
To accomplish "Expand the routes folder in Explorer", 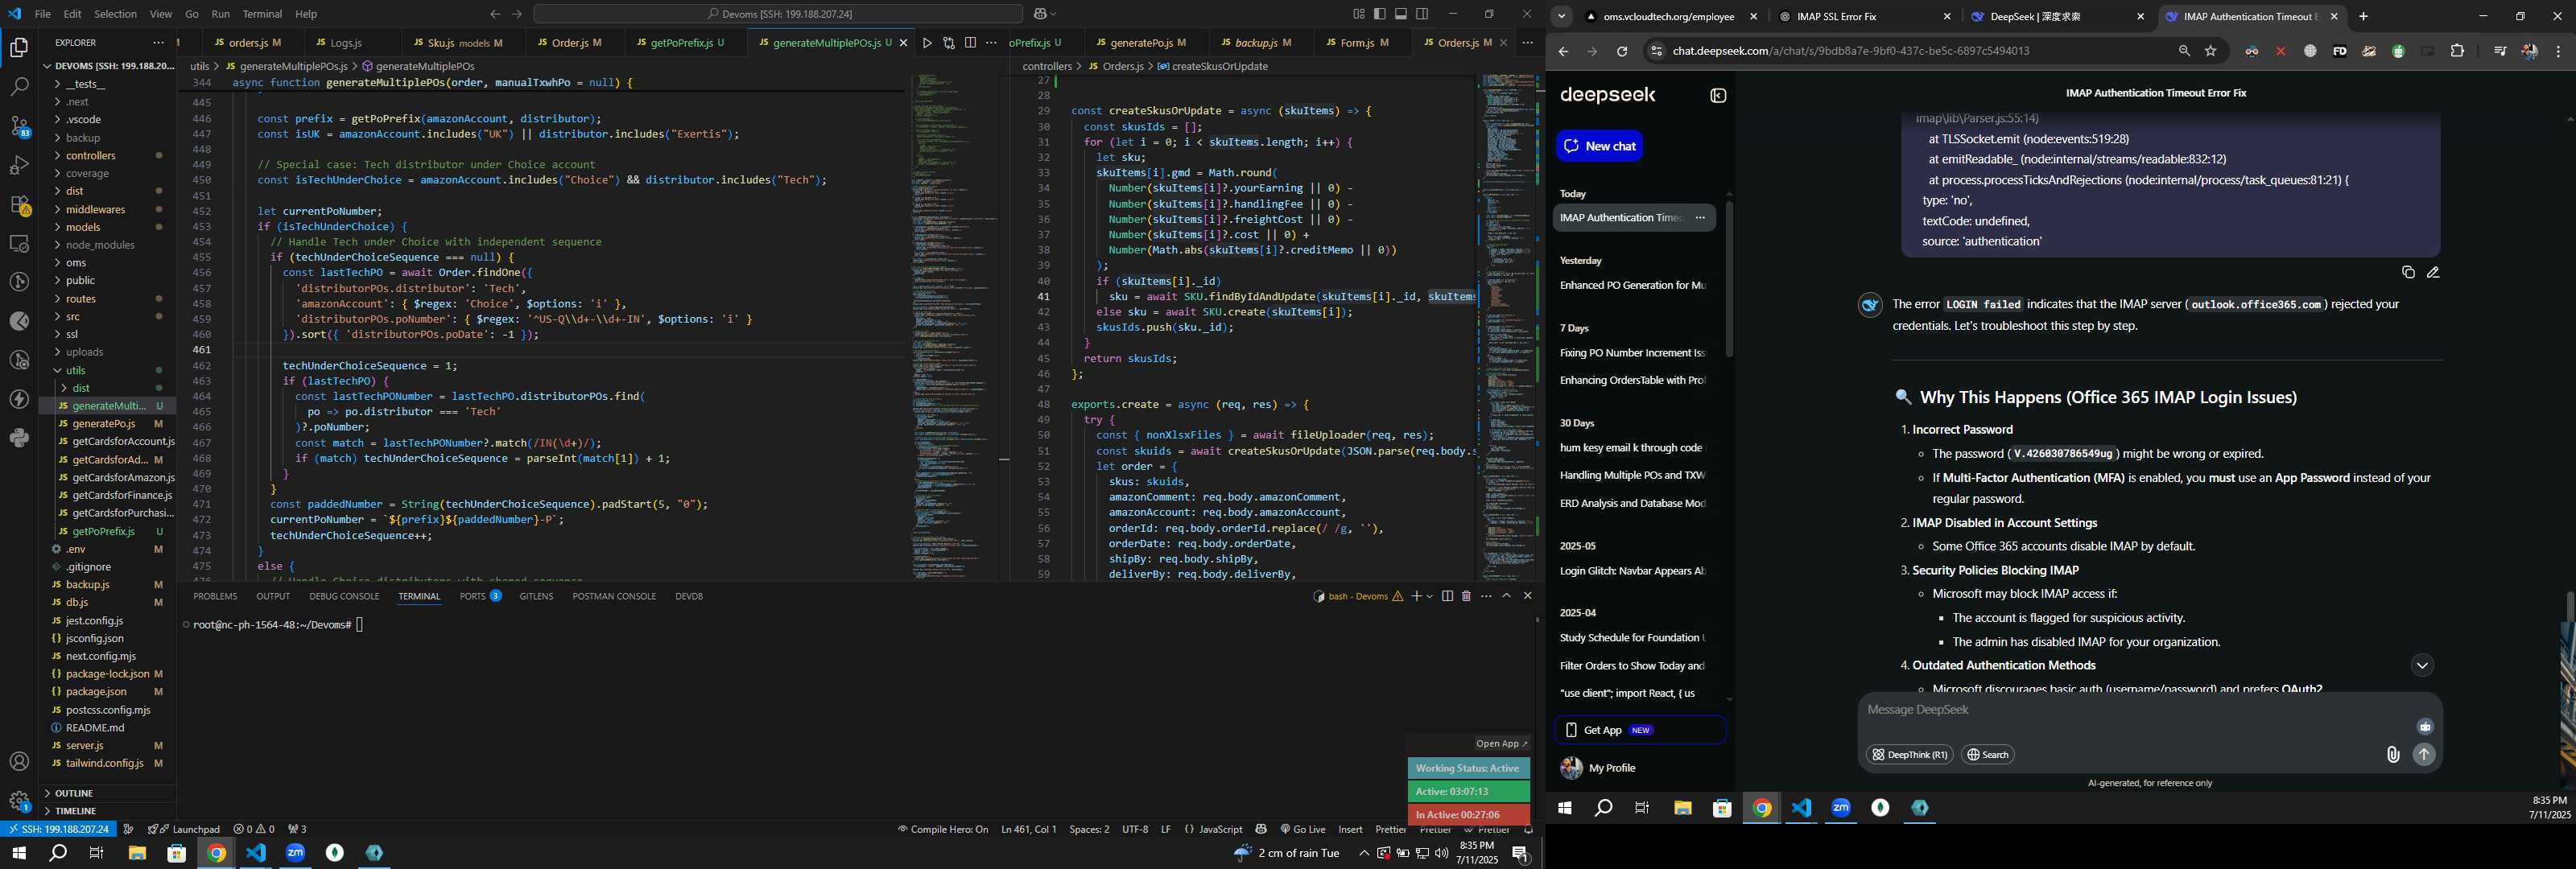I will pyautogui.click(x=81, y=299).
